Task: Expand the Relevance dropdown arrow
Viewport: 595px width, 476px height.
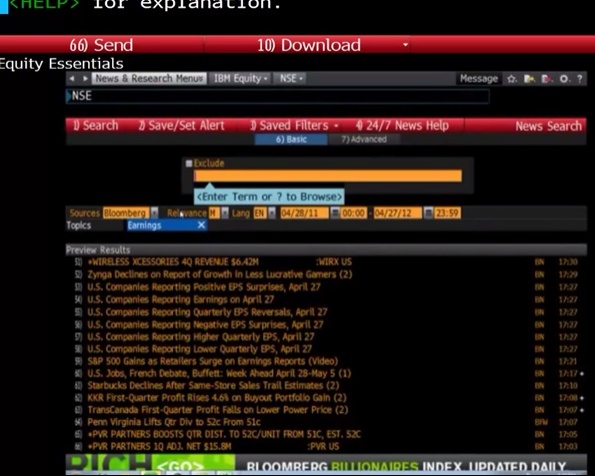Action: (x=225, y=213)
